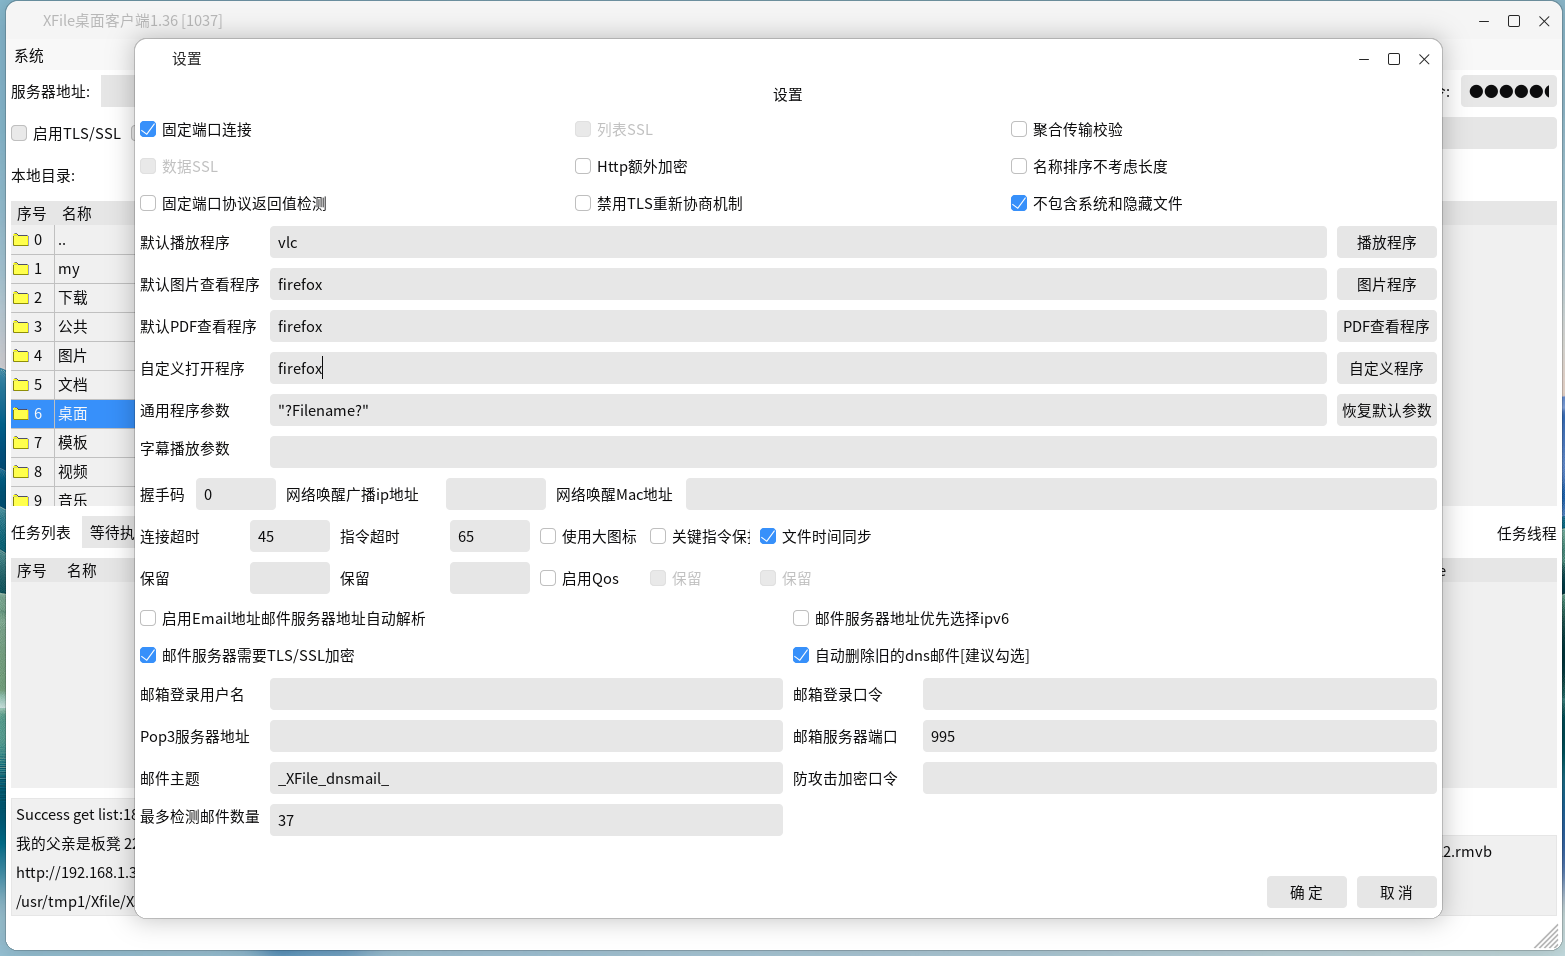Click the 邮箱服务器端口 field showing 995

click(1179, 736)
